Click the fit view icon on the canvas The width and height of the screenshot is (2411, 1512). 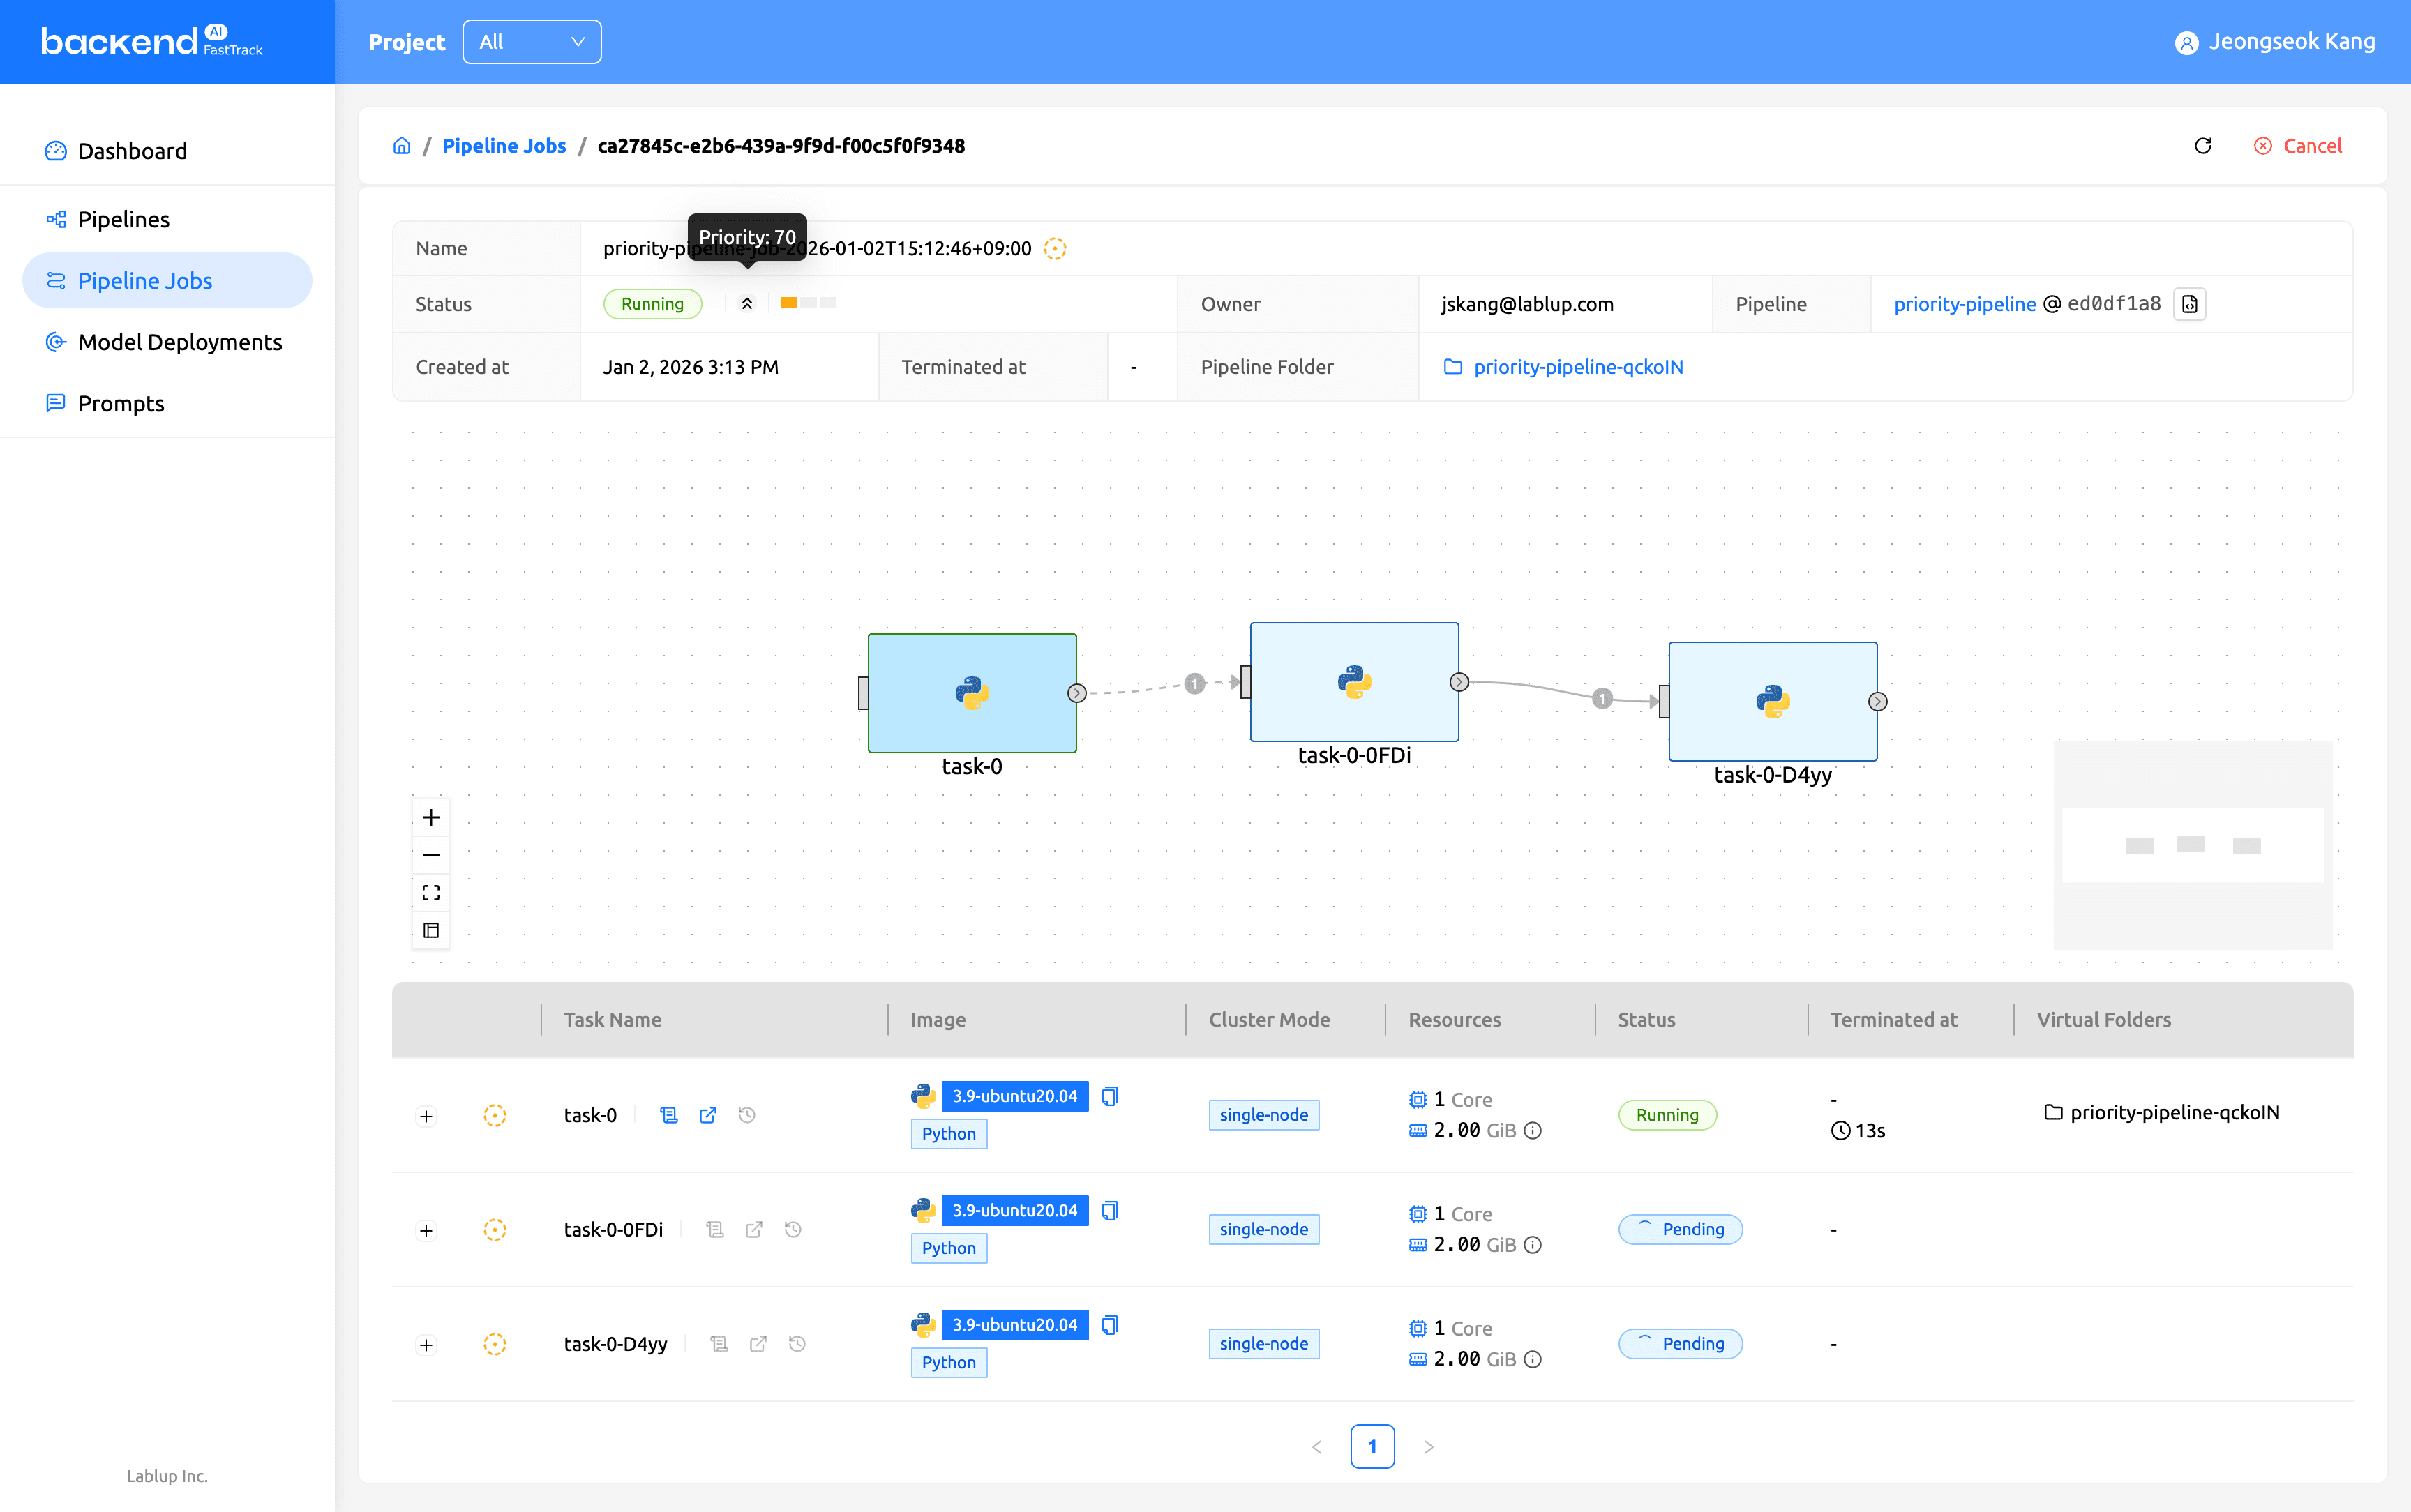click(x=431, y=892)
